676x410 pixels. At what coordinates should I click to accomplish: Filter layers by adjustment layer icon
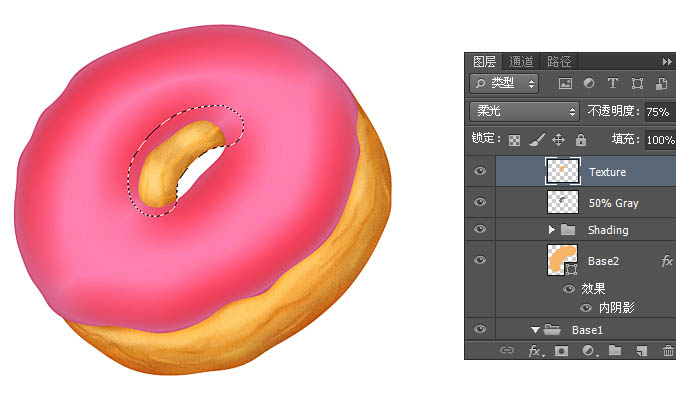pos(589,83)
